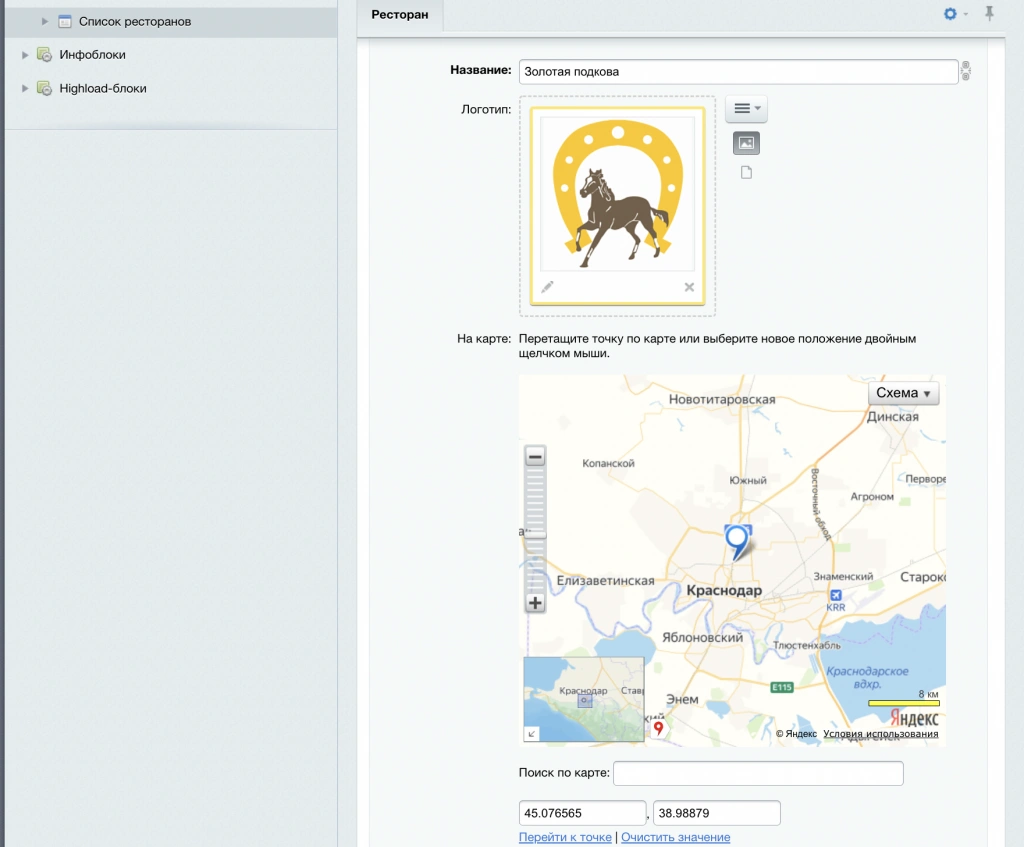The height and width of the screenshot is (847, 1024).
Task: Click the green E115 road badge
Action: point(782,687)
